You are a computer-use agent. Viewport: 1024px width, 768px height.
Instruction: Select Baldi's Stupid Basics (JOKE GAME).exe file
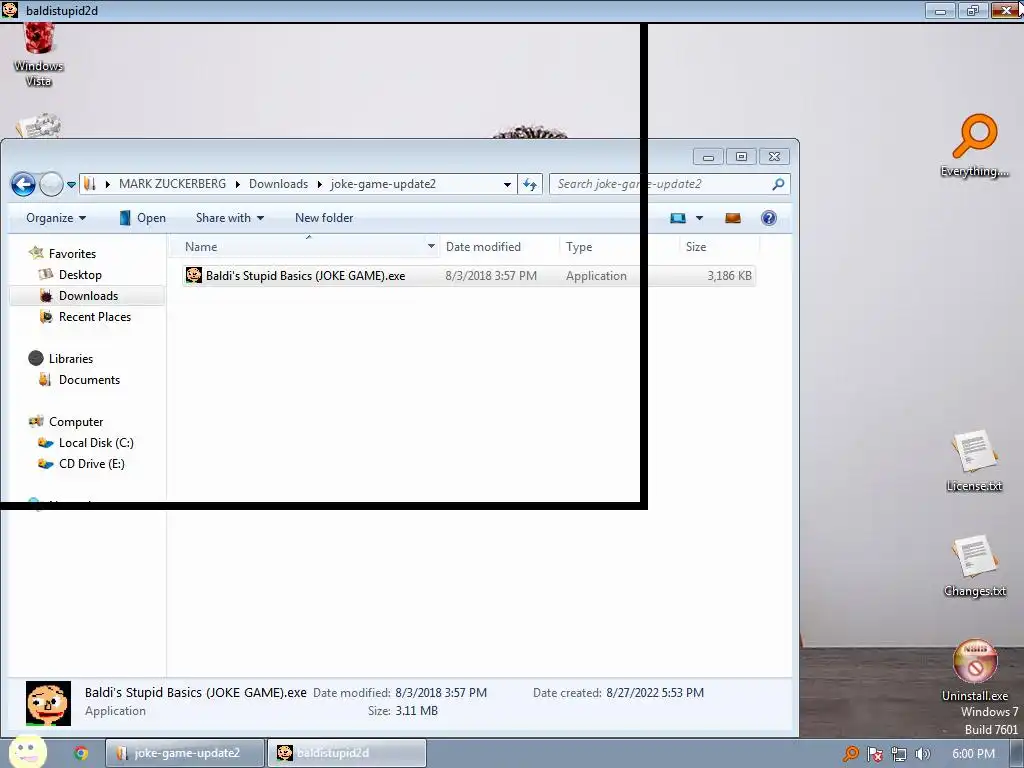click(x=468, y=276)
